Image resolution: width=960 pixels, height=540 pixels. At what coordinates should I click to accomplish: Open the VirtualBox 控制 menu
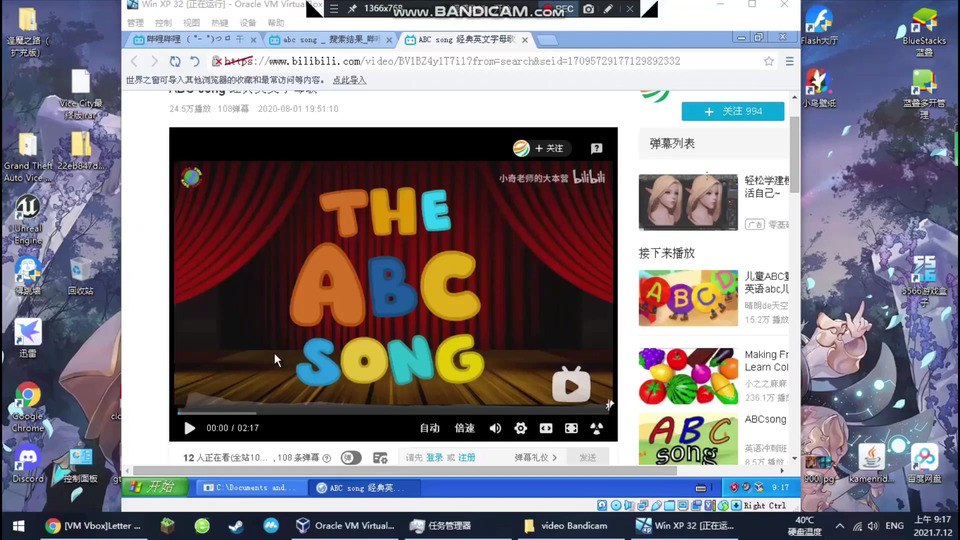point(163,23)
